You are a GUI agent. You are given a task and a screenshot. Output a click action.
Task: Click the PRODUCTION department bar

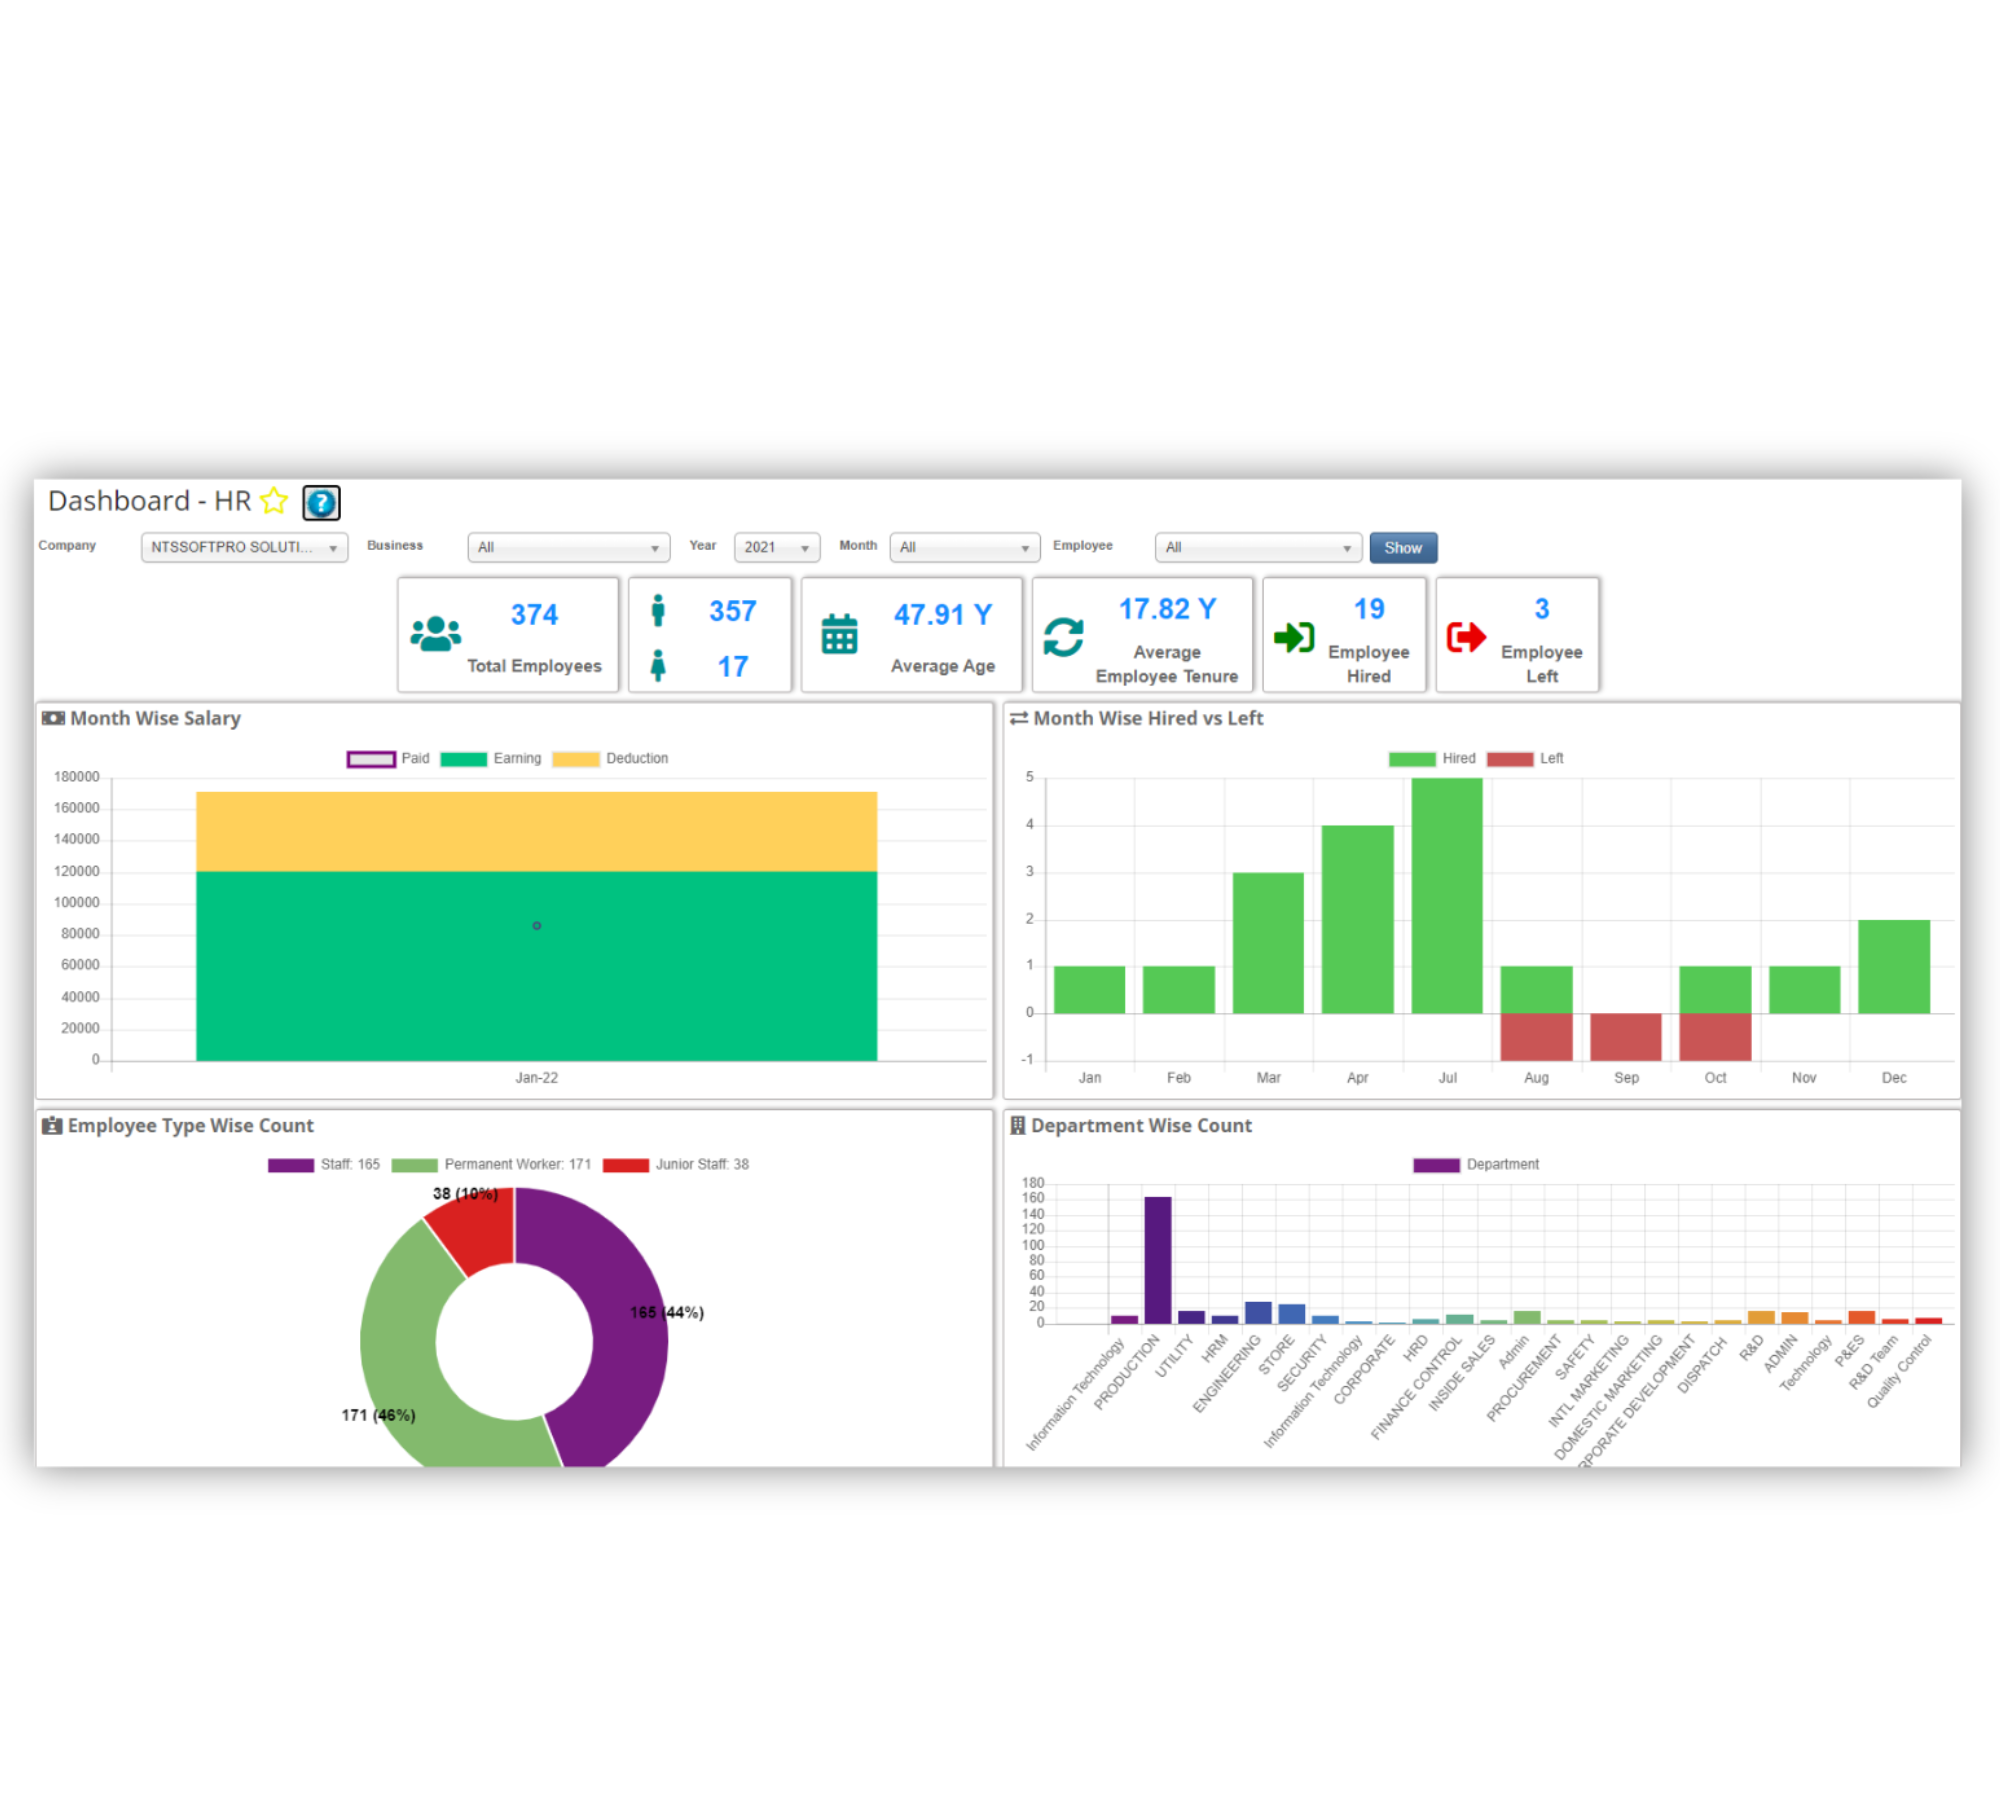pos(1157,1260)
